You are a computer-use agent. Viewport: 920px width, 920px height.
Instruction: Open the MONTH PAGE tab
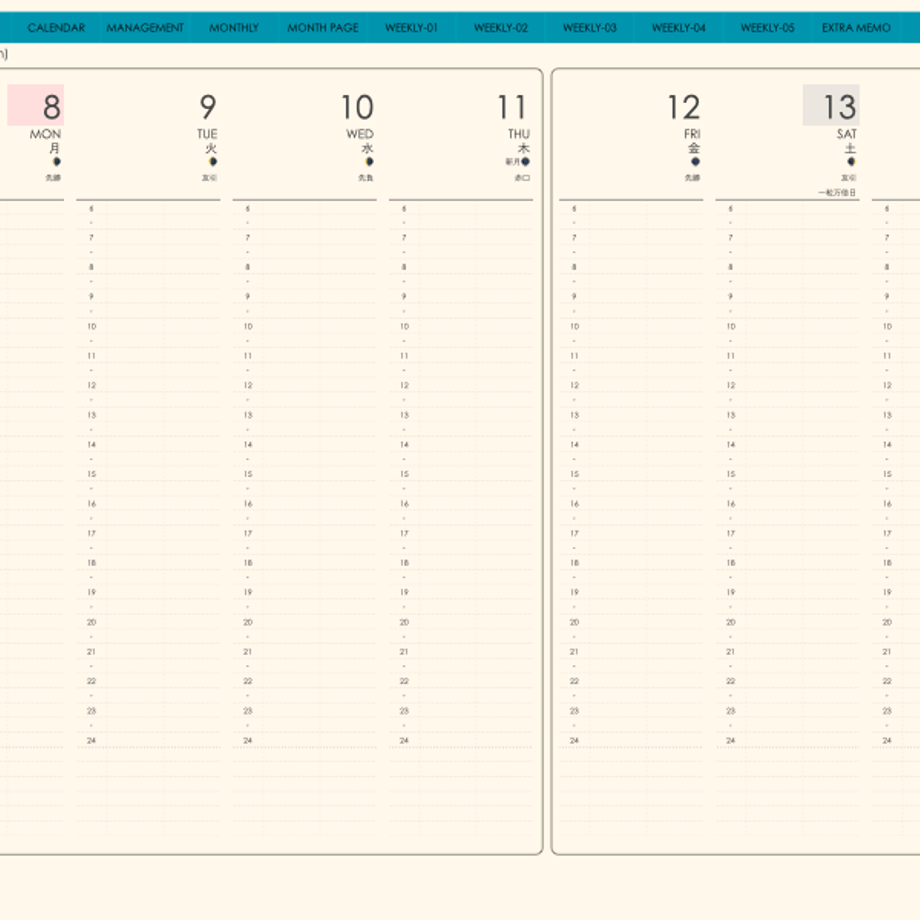coord(323,28)
